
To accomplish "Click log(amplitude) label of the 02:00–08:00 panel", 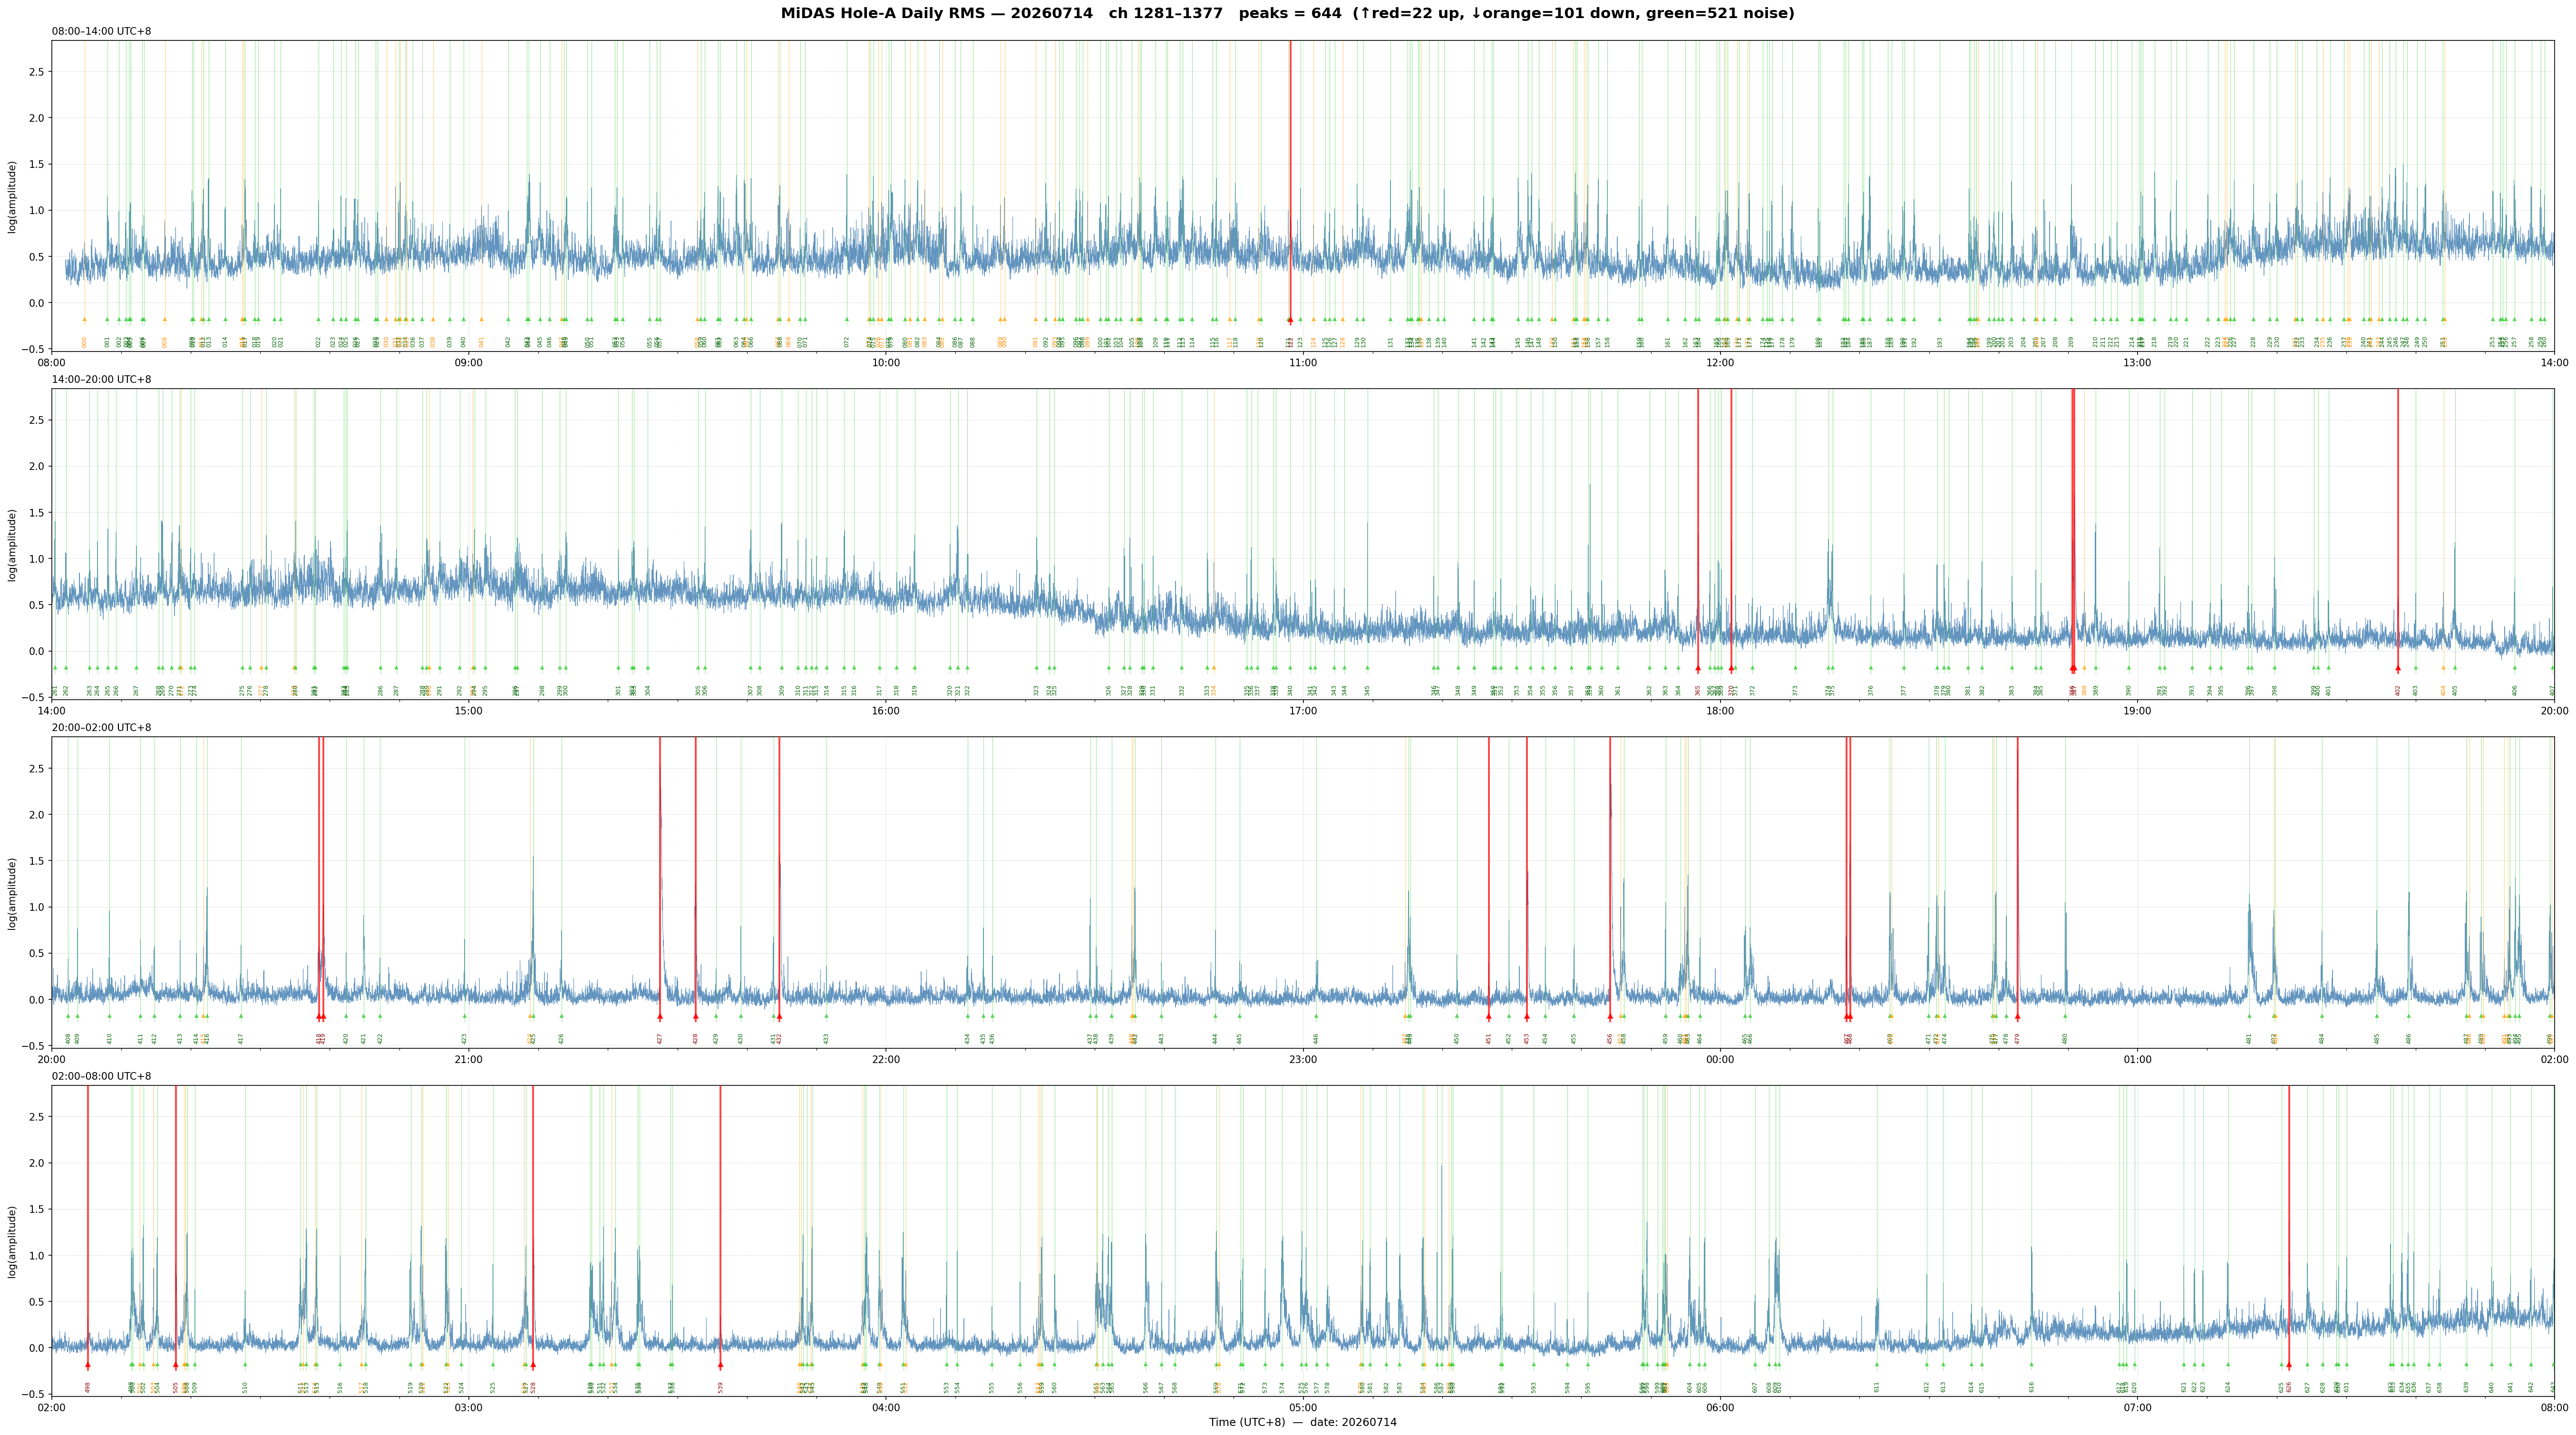I will click(x=12, y=1241).
